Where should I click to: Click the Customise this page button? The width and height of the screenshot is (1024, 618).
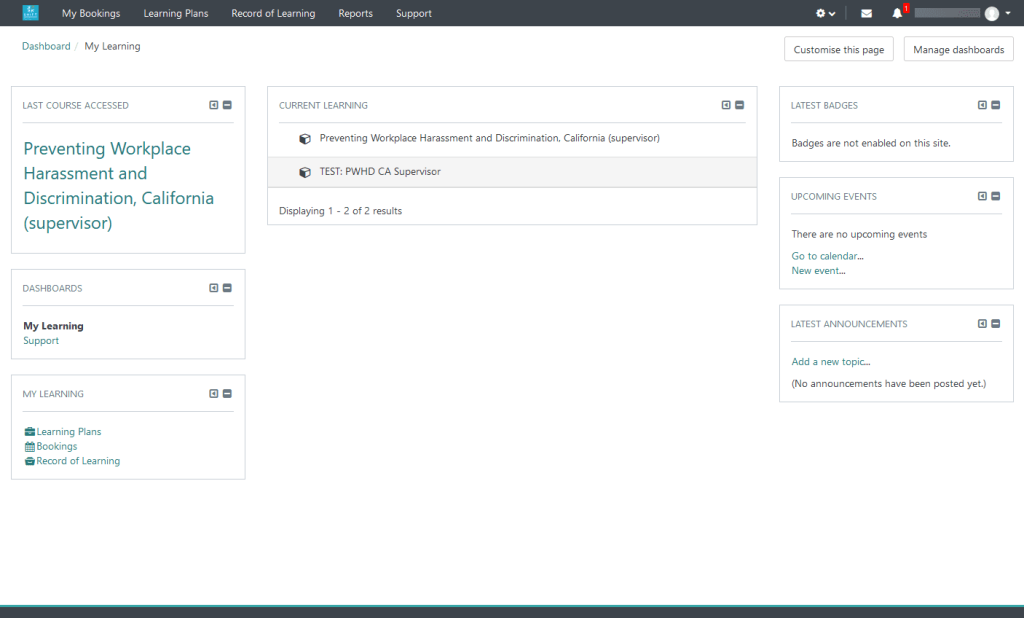click(x=838, y=49)
